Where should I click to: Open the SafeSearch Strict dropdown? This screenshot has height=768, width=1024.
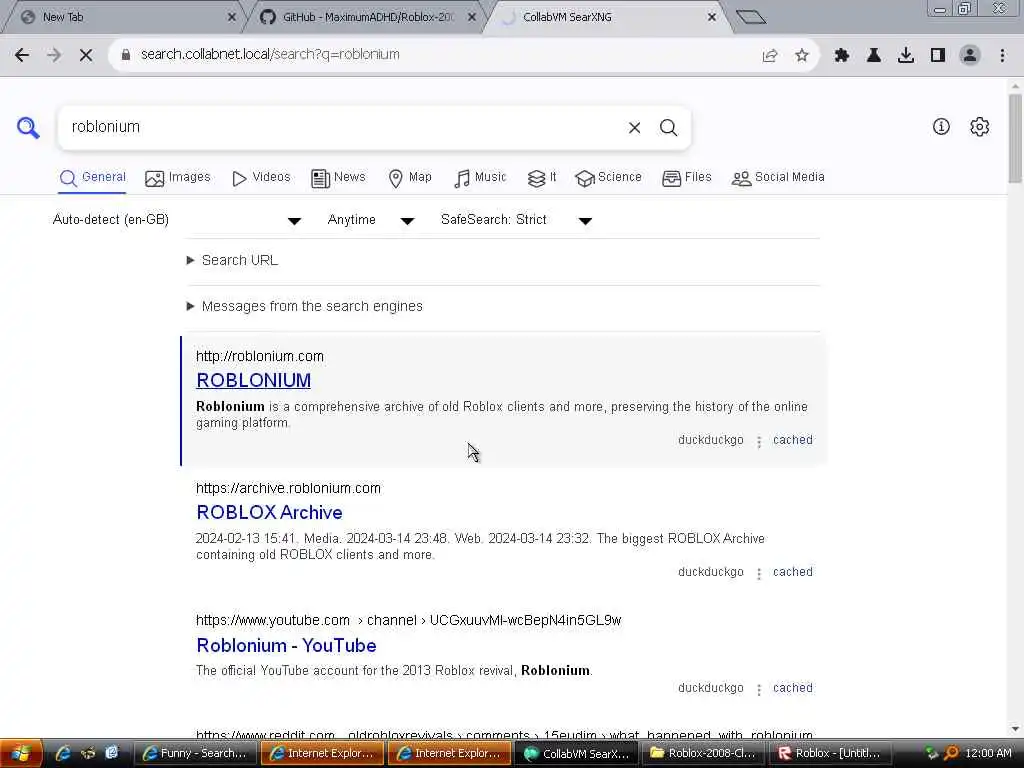[516, 220]
